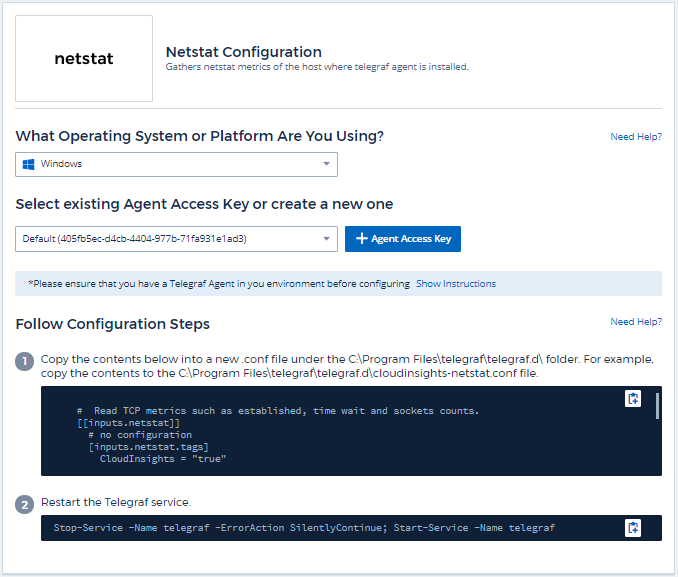
Task: Select the Default access key combo box
Action: pos(170,239)
